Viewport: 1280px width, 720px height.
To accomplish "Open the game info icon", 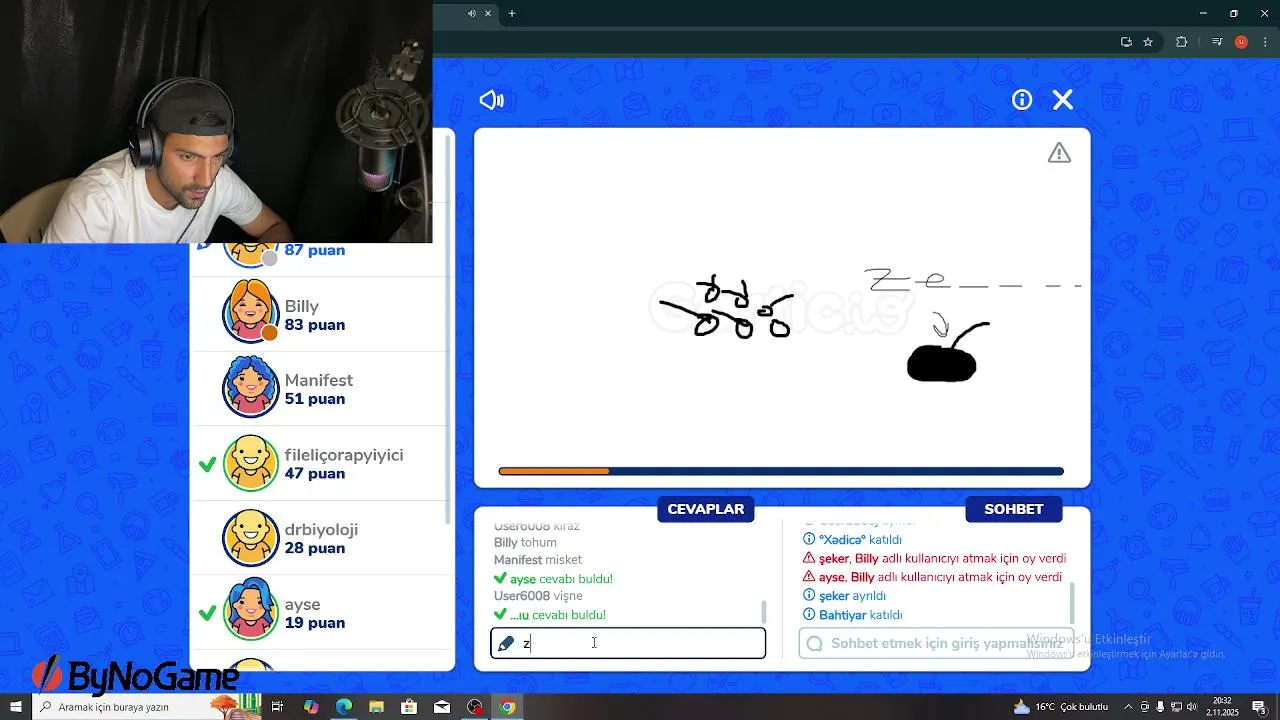I will tap(1022, 100).
